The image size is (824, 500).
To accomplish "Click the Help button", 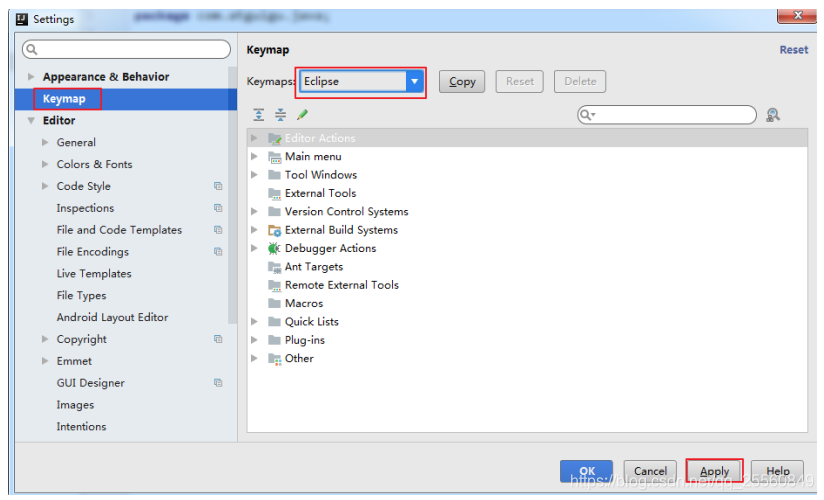I will 778,471.
